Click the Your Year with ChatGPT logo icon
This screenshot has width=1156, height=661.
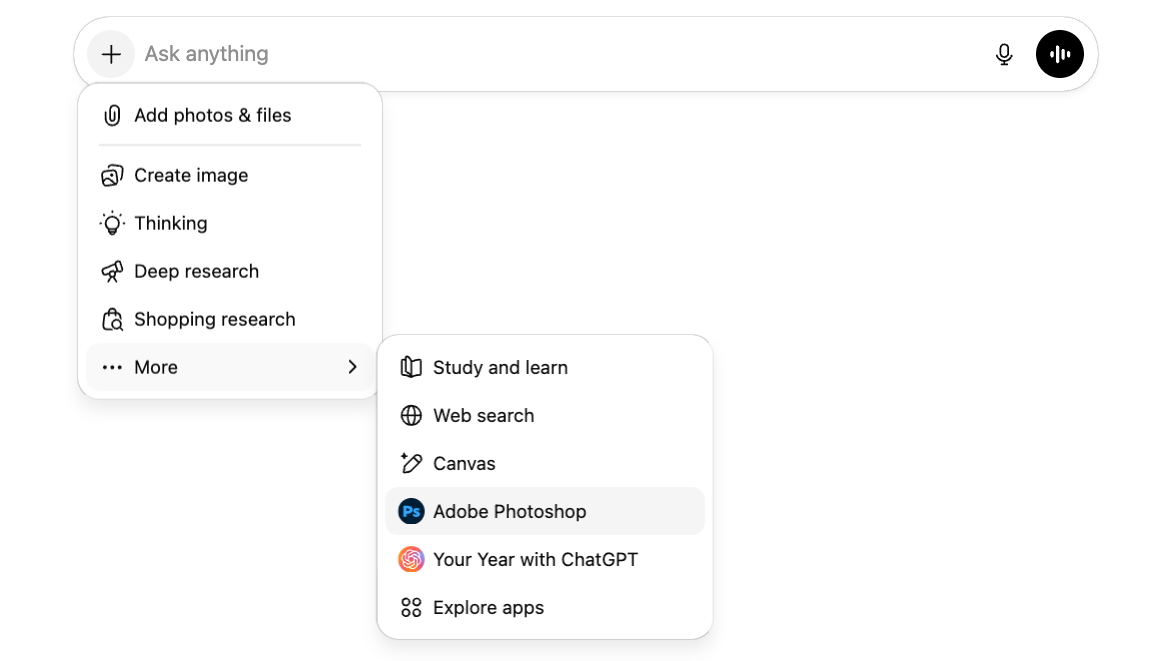point(411,560)
